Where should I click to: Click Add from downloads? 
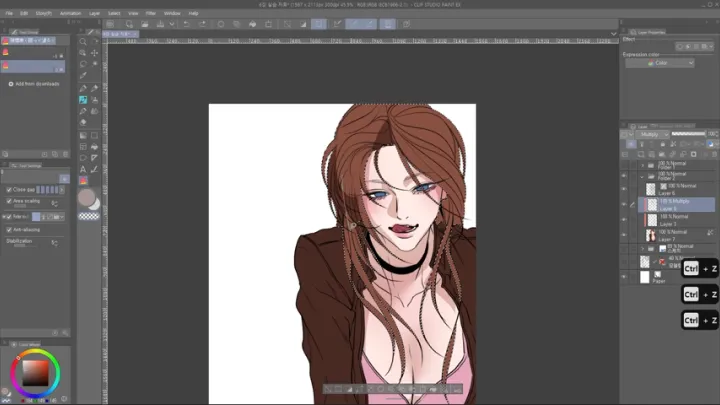click(34, 84)
